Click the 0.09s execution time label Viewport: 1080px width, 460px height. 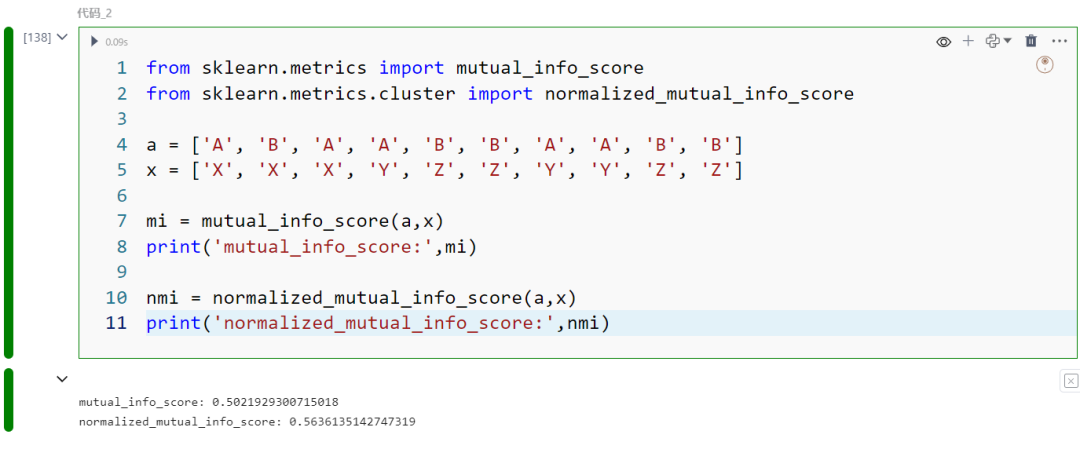[x=116, y=42]
